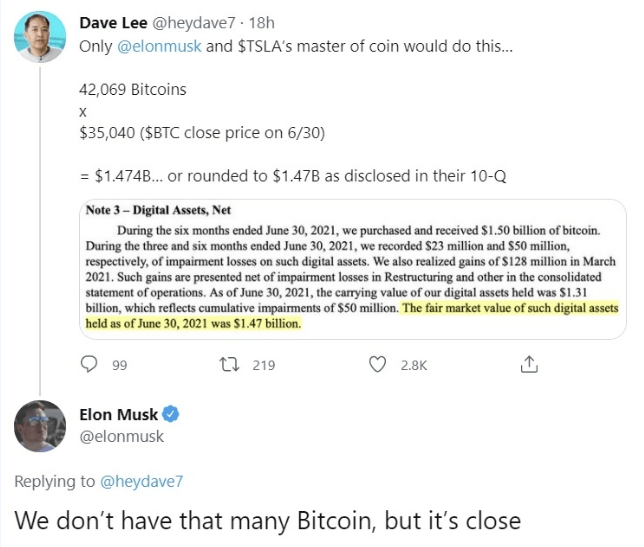
Task: Enlarge the Note 3 Digital Assets image
Action: 350,268
